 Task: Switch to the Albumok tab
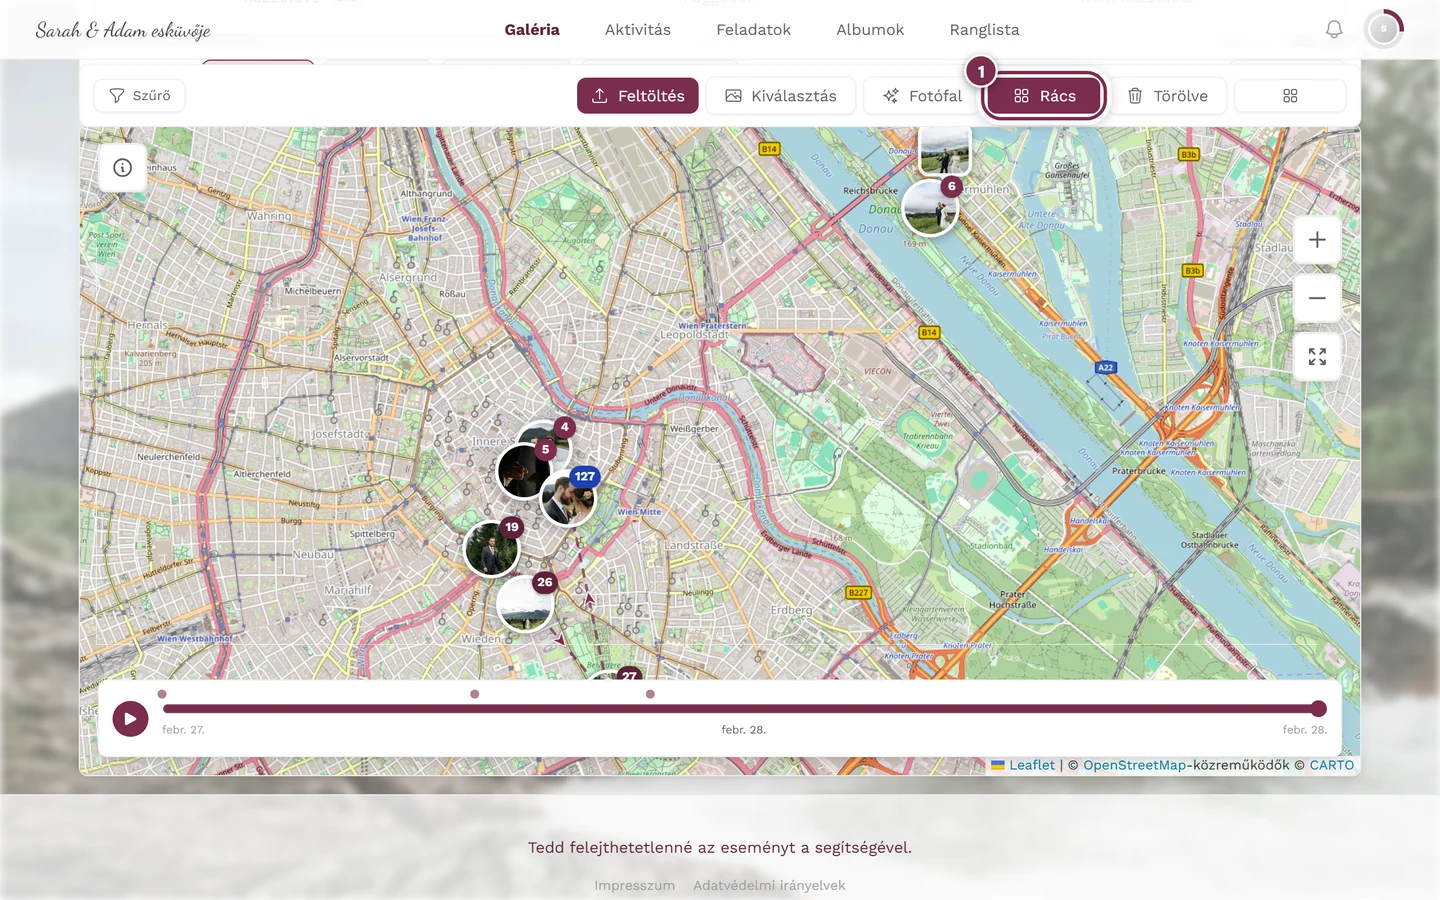[x=870, y=30]
